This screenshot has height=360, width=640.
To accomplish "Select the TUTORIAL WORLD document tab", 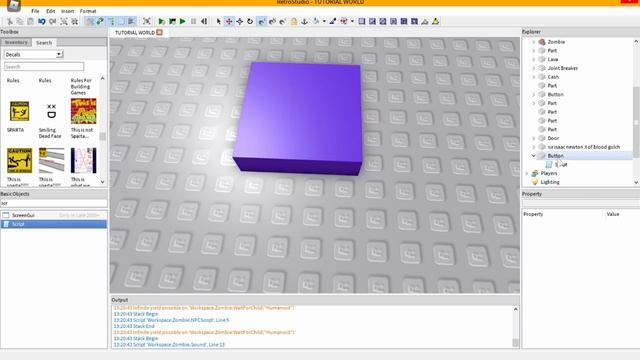I will tap(135, 32).
